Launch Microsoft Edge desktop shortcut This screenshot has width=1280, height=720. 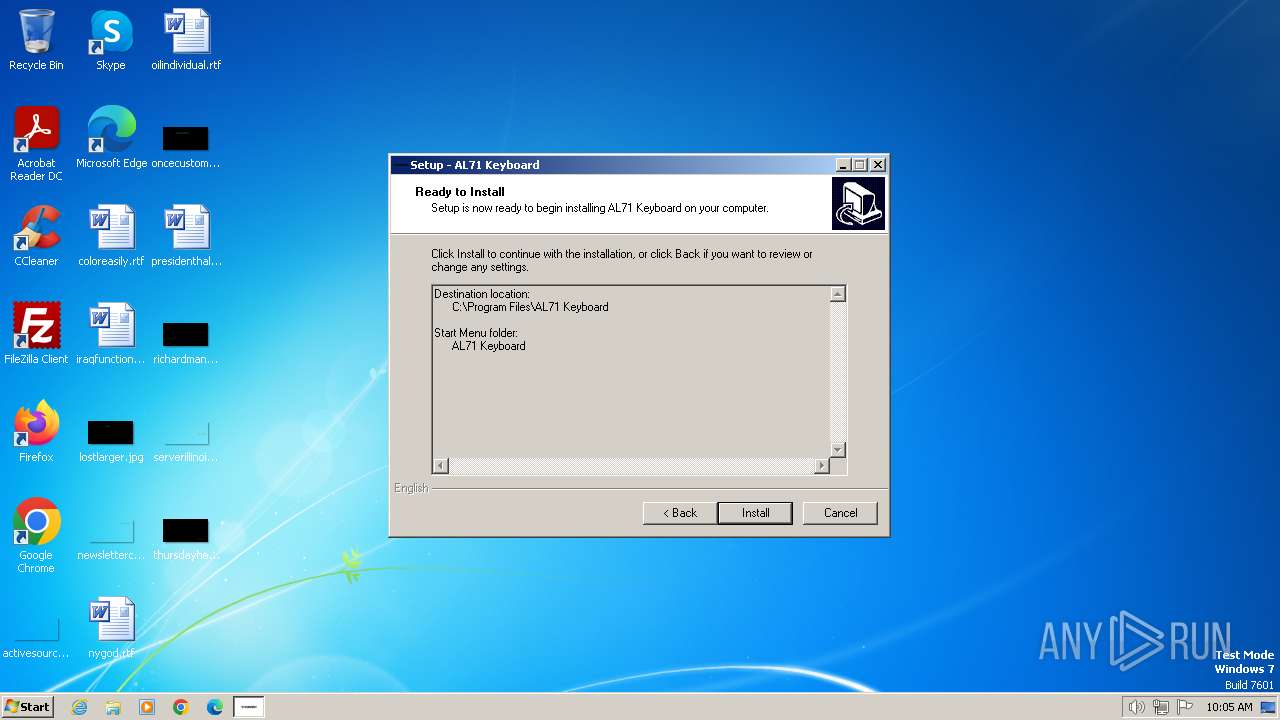111,138
